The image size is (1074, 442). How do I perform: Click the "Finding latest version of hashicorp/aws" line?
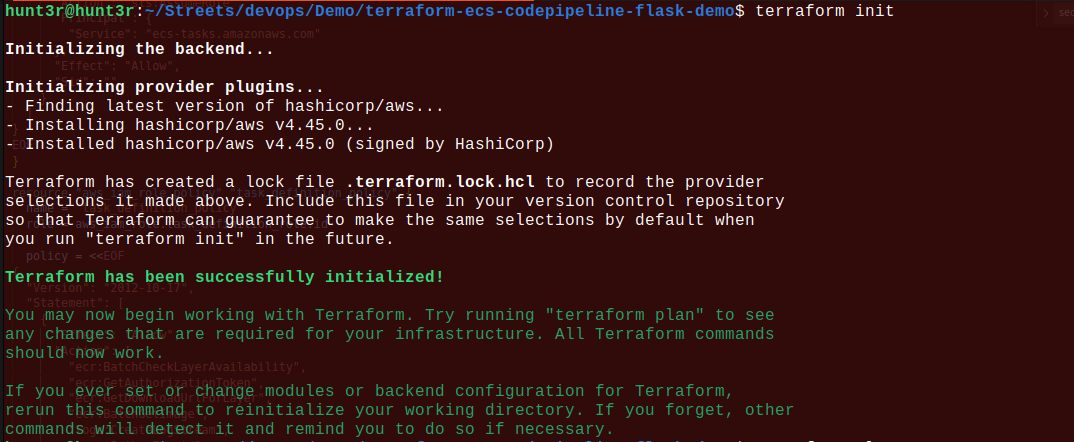[x=229, y=105]
